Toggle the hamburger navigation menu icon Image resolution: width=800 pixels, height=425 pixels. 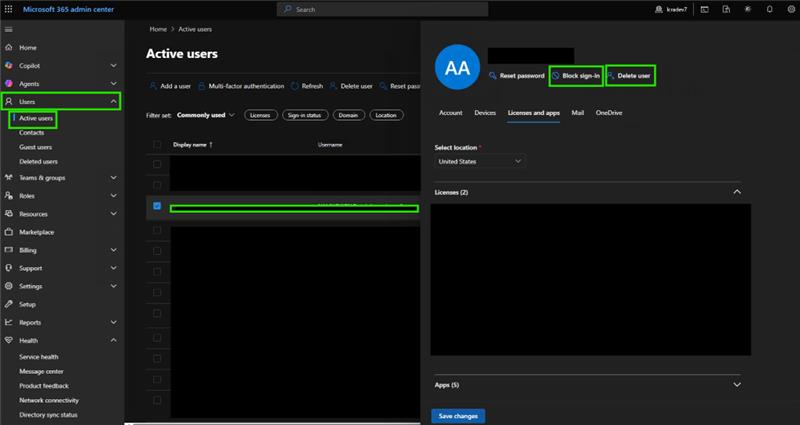click(x=9, y=30)
